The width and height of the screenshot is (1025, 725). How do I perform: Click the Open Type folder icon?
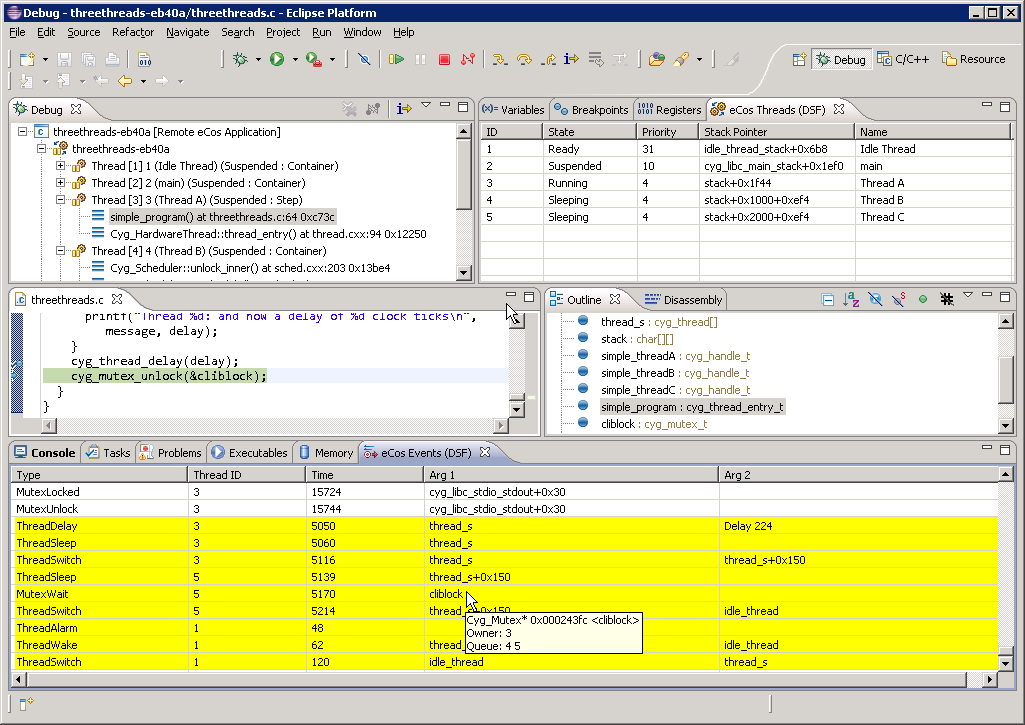656,59
